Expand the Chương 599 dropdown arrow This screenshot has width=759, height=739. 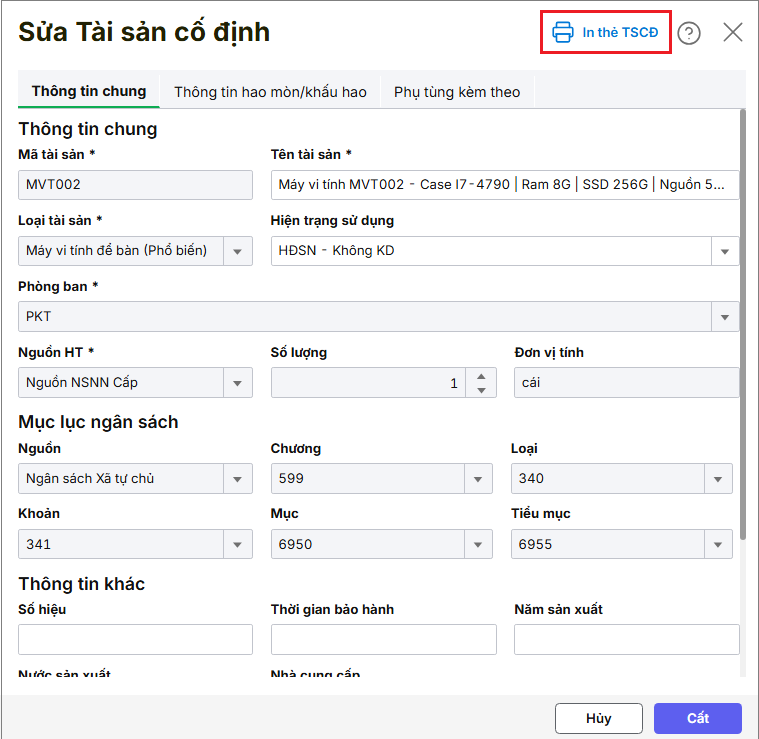point(478,479)
